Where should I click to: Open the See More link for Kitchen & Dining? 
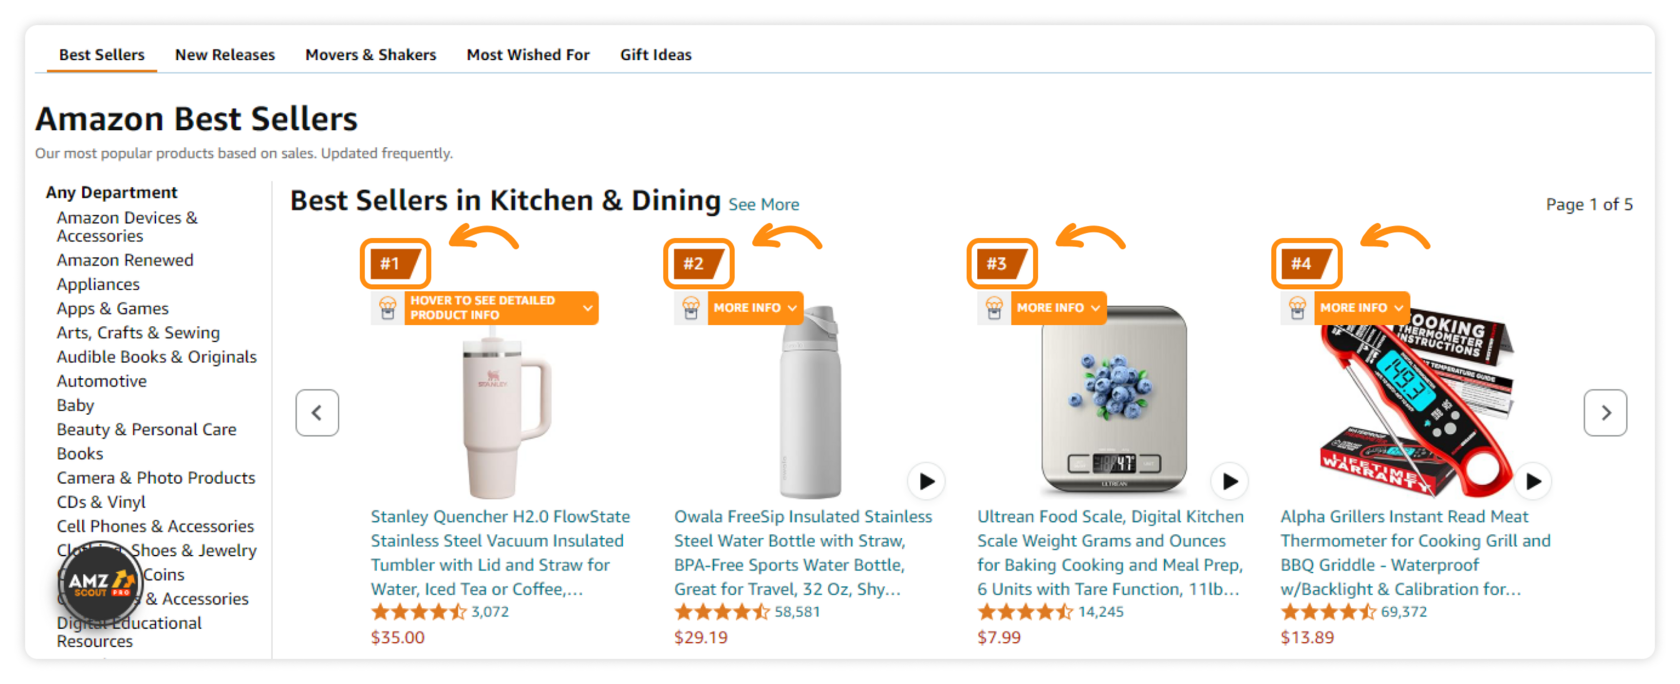(x=764, y=204)
